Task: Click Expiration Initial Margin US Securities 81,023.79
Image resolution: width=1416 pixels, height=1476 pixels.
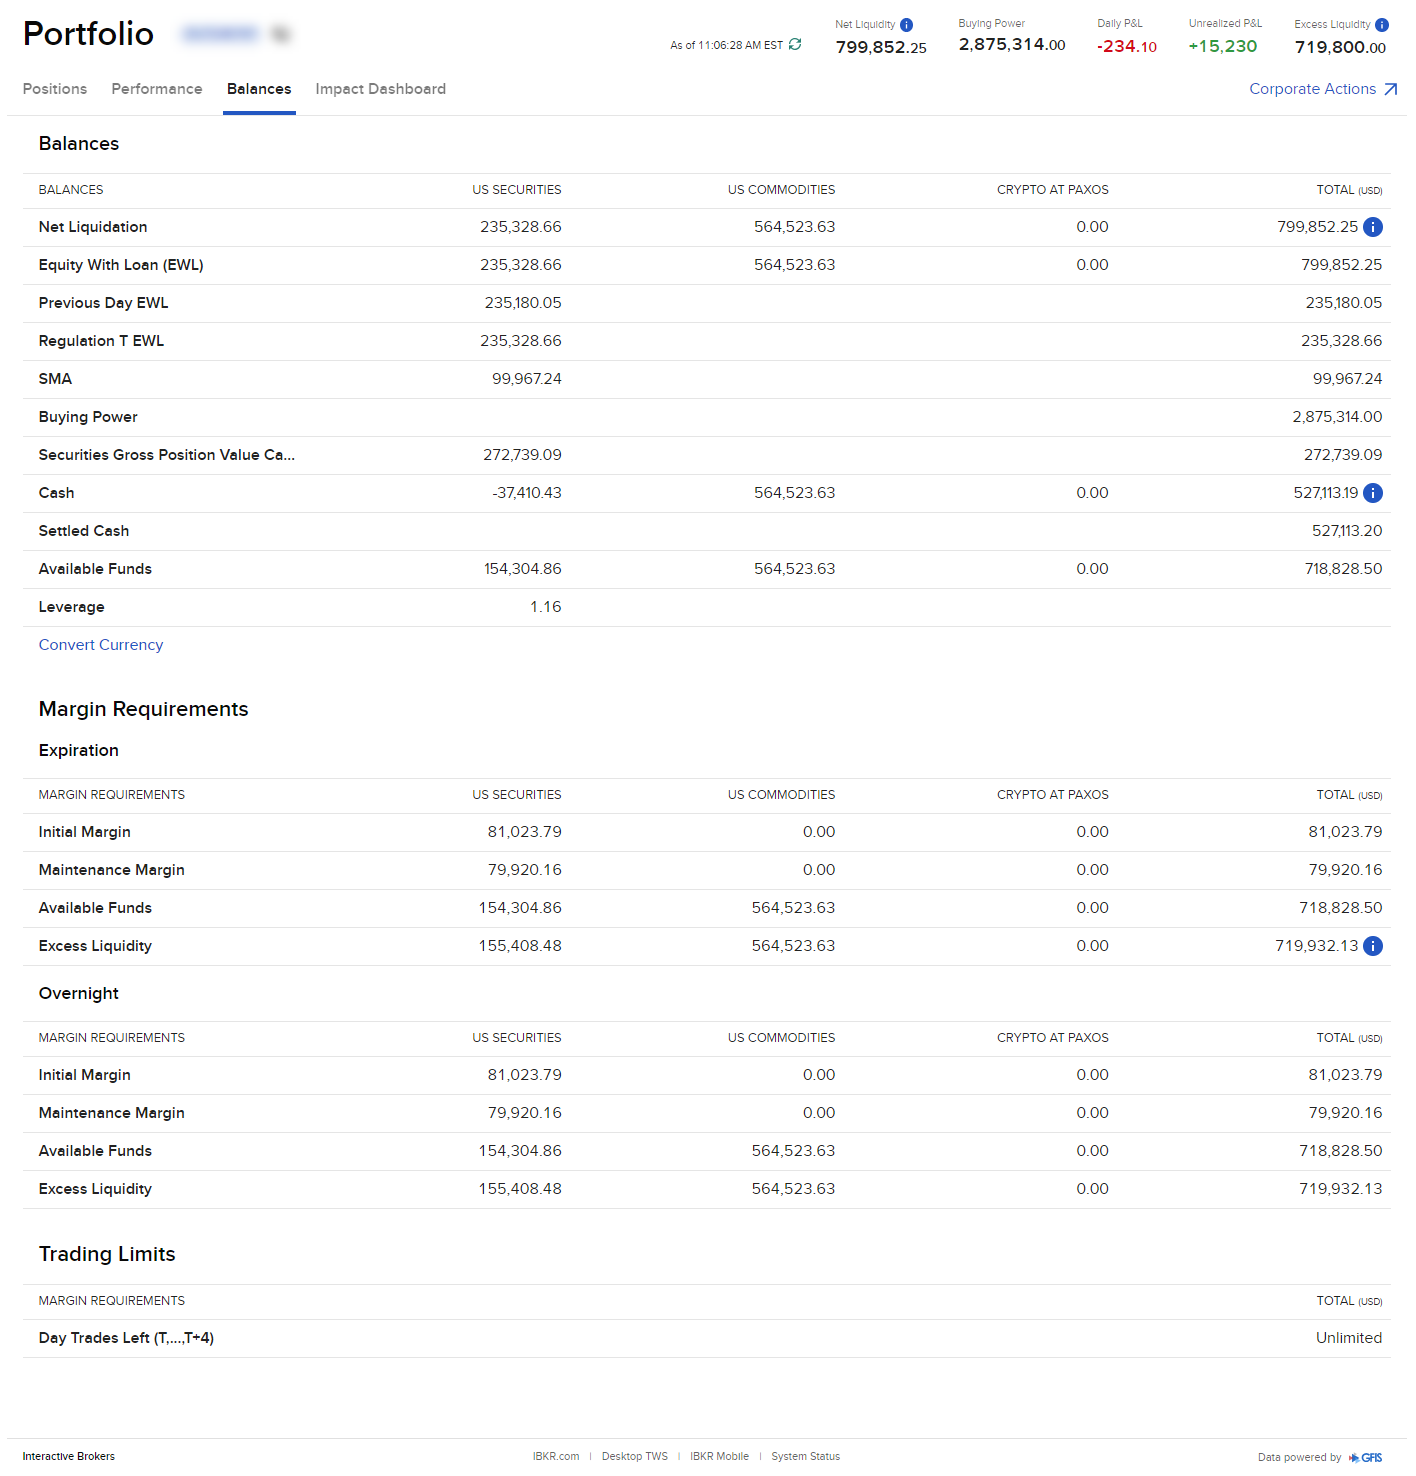Action: (525, 832)
